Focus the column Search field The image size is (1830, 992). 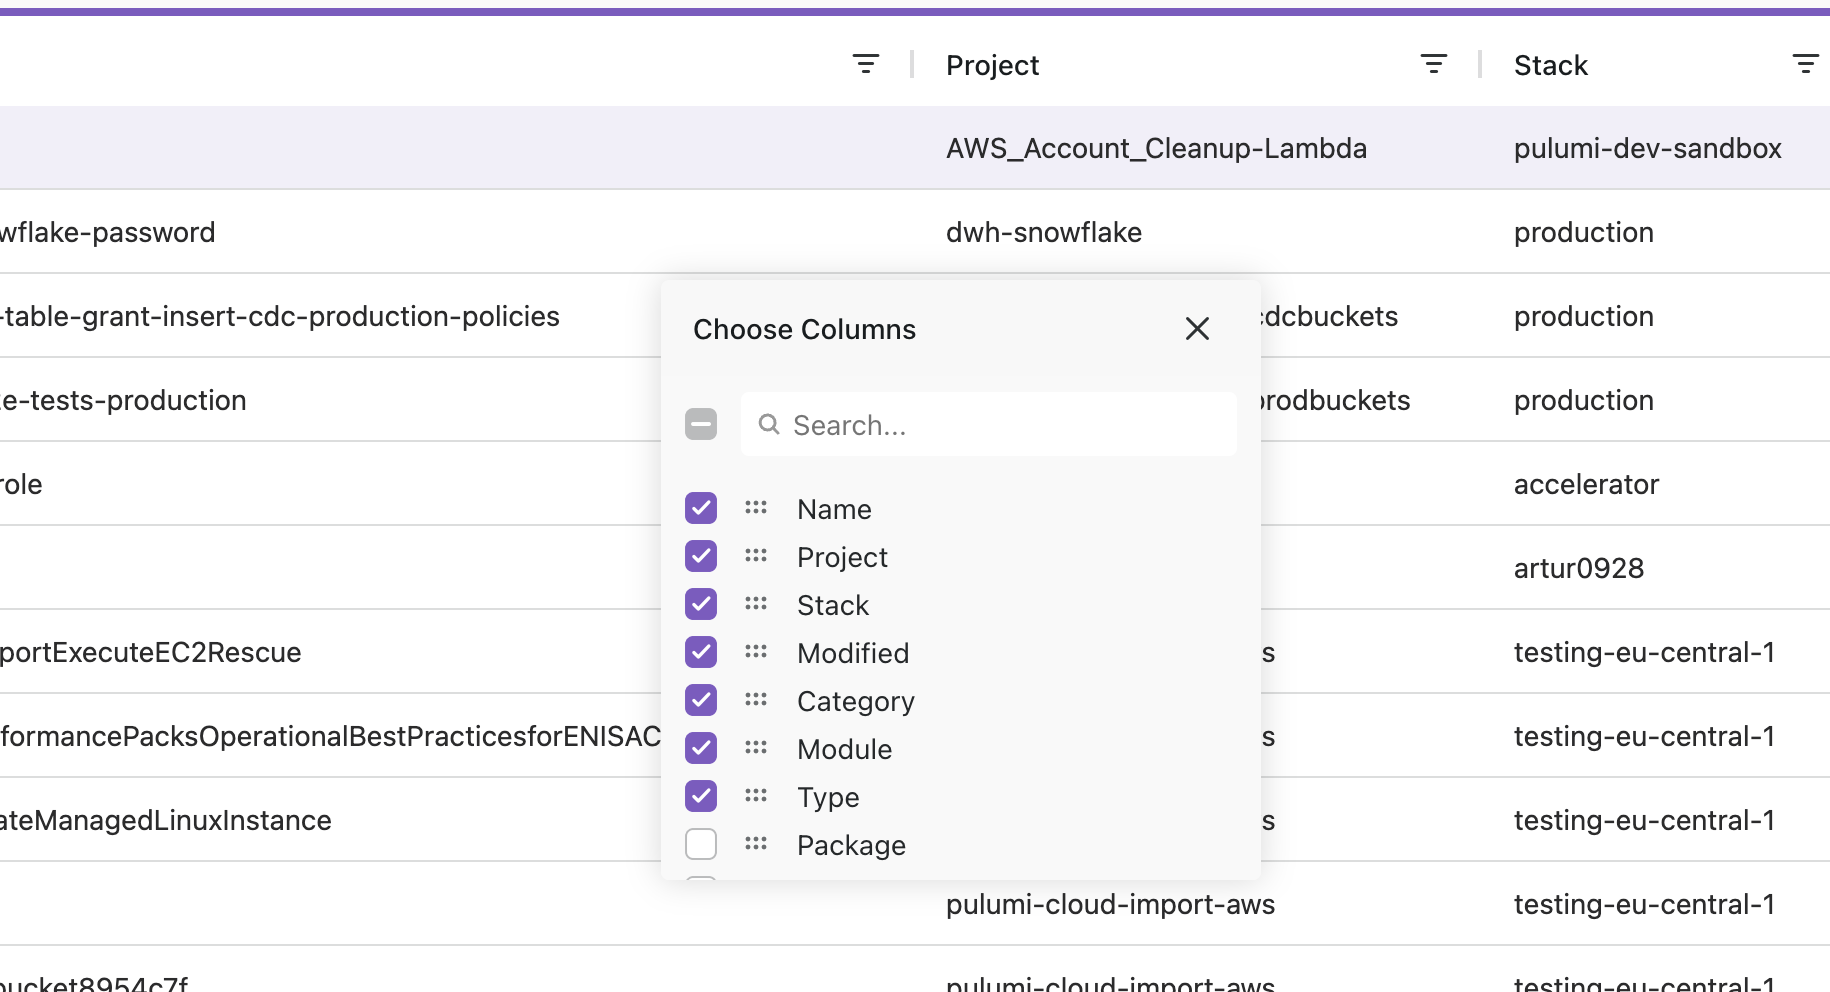[989, 424]
